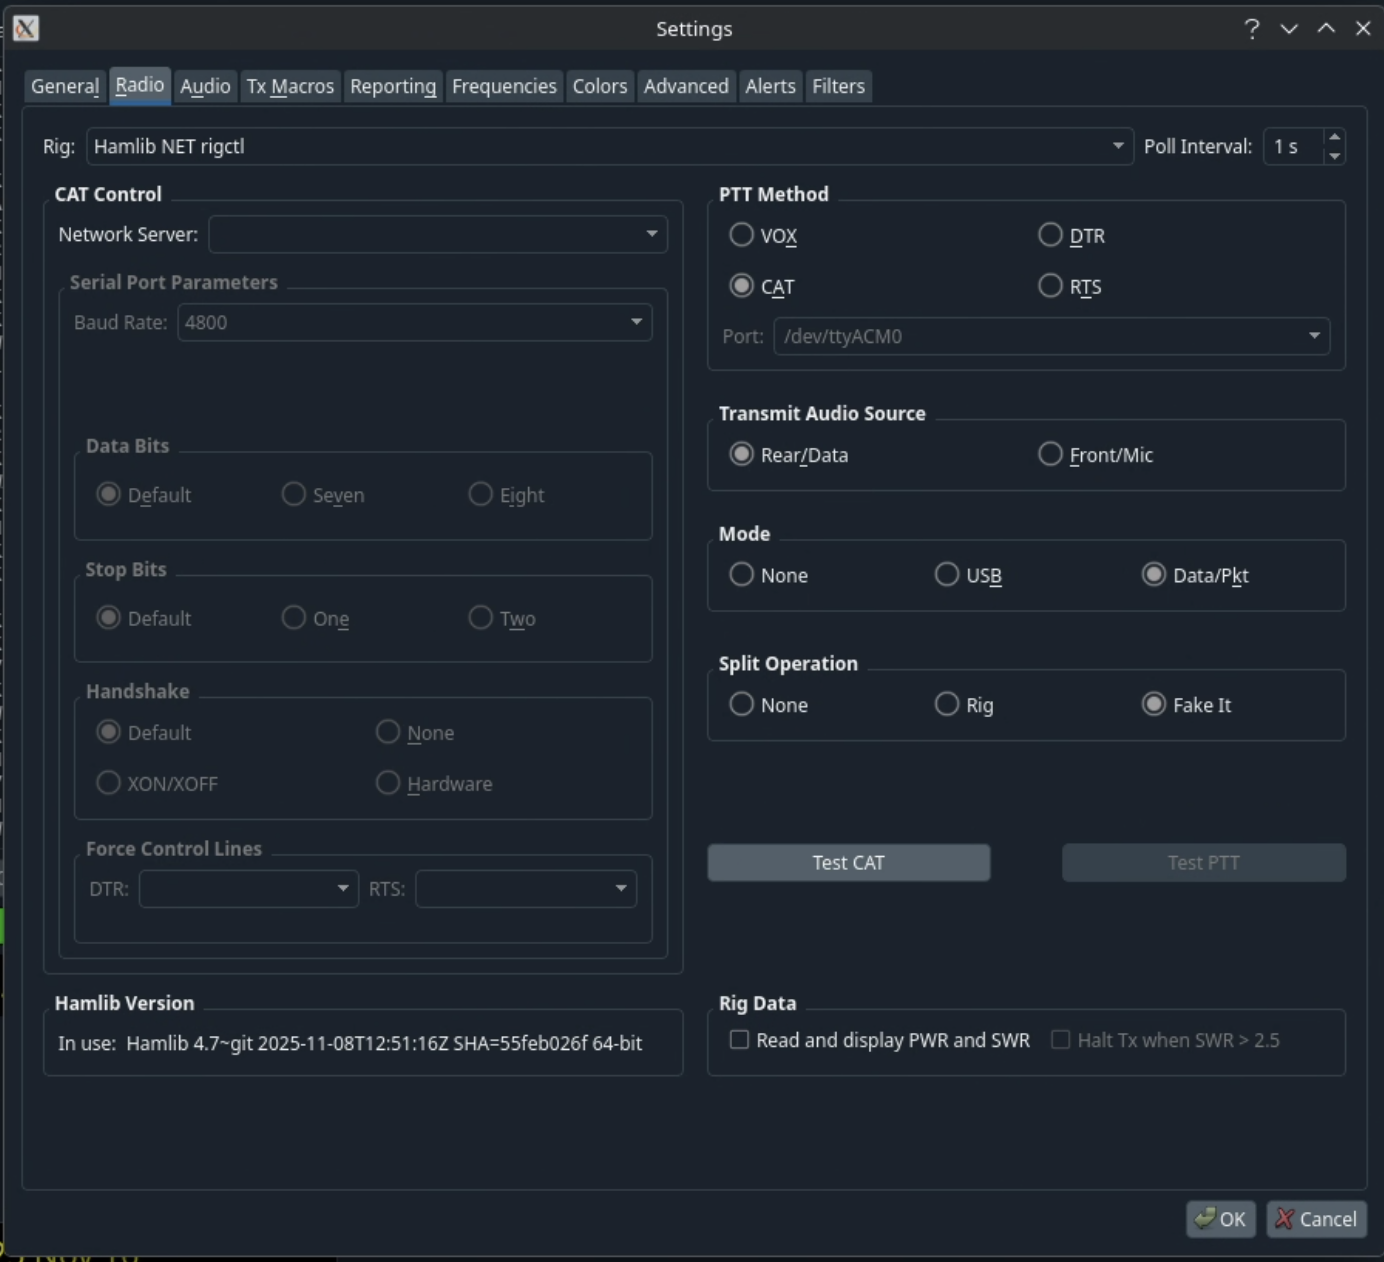Enable Read and display PWR and SWR

coord(739,1040)
